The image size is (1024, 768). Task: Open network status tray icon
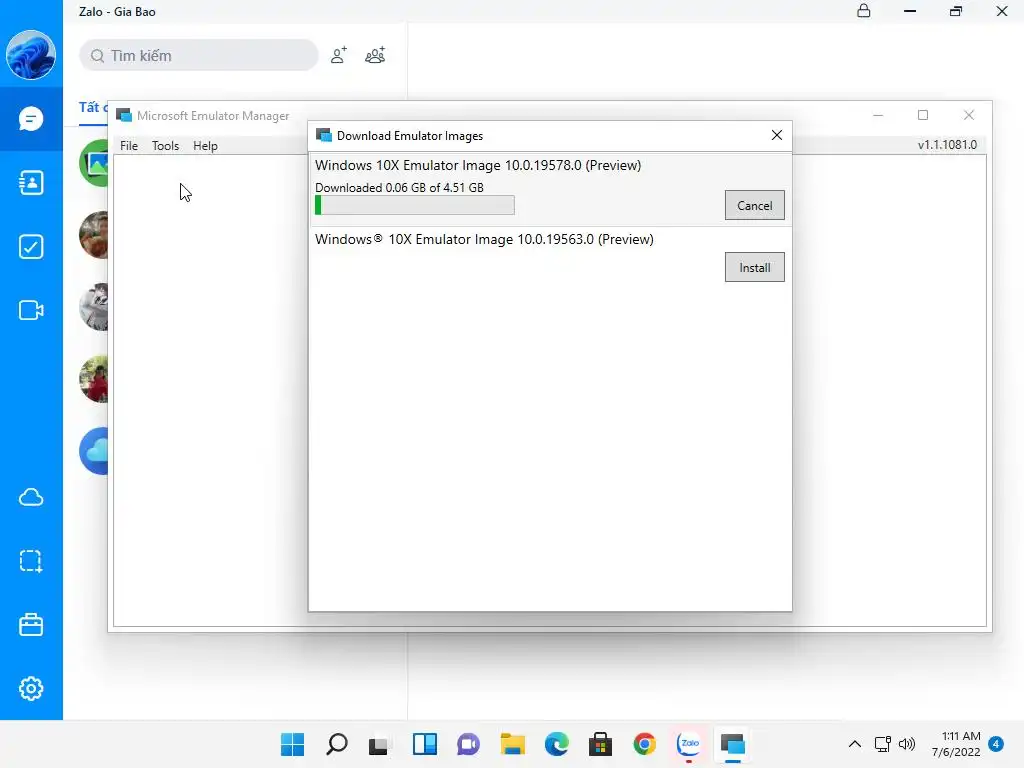click(x=882, y=744)
